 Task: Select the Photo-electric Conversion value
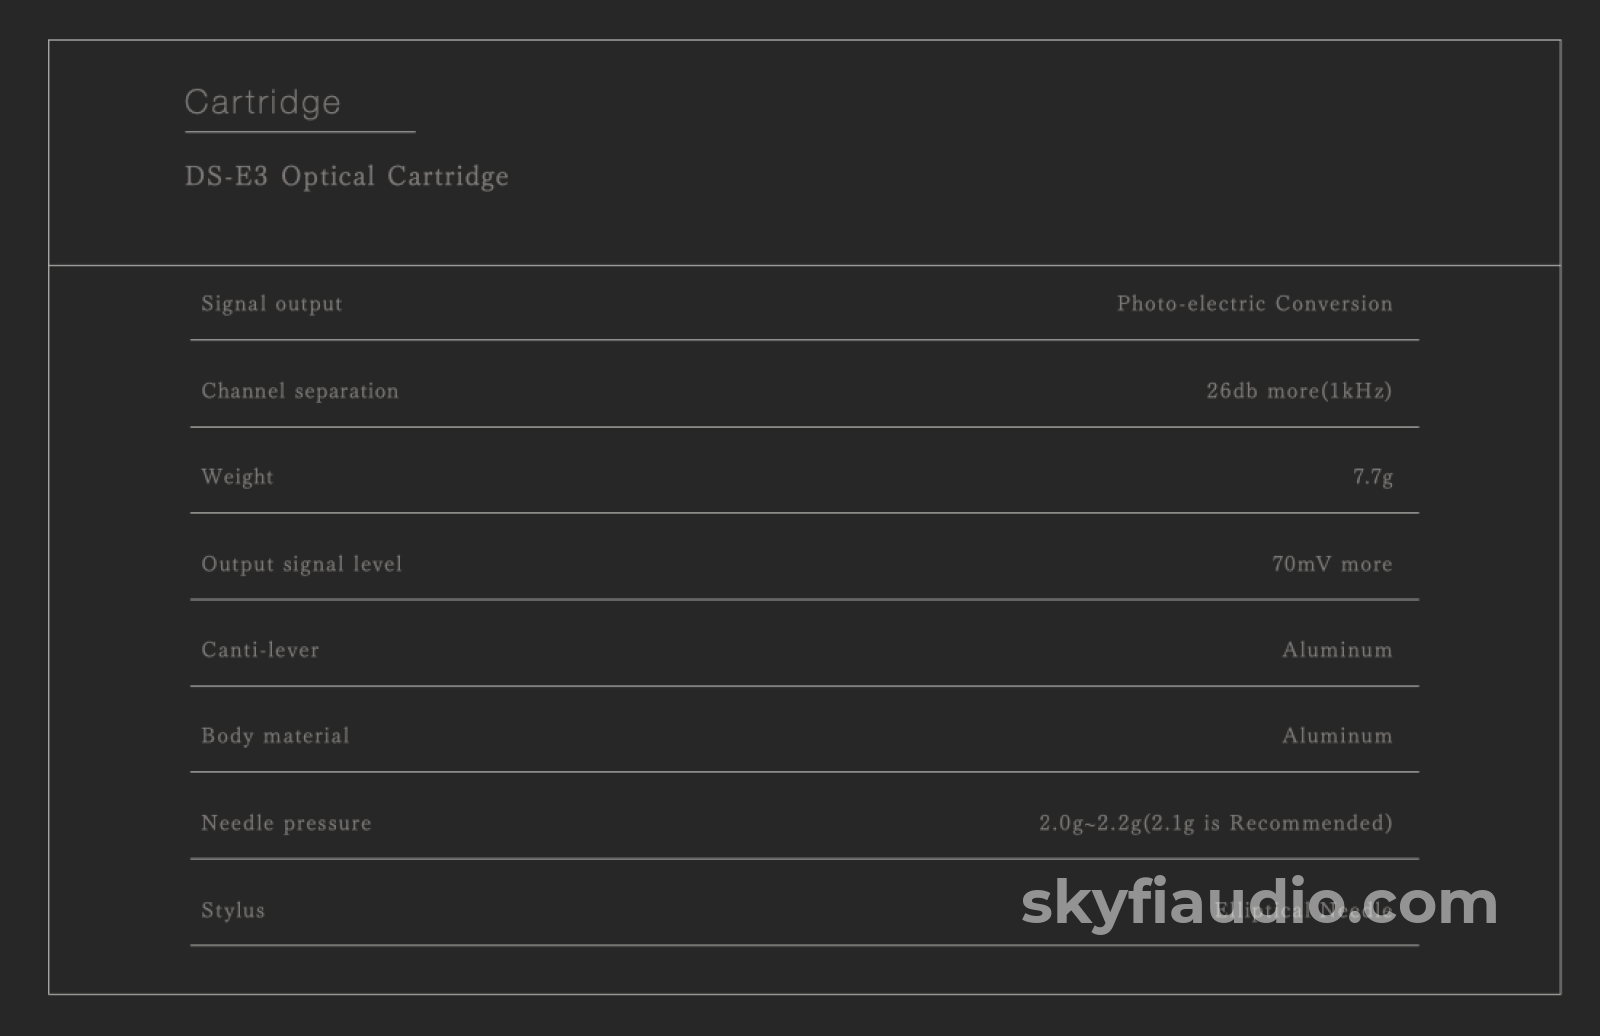pyautogui.click(x=1254, y=304)
